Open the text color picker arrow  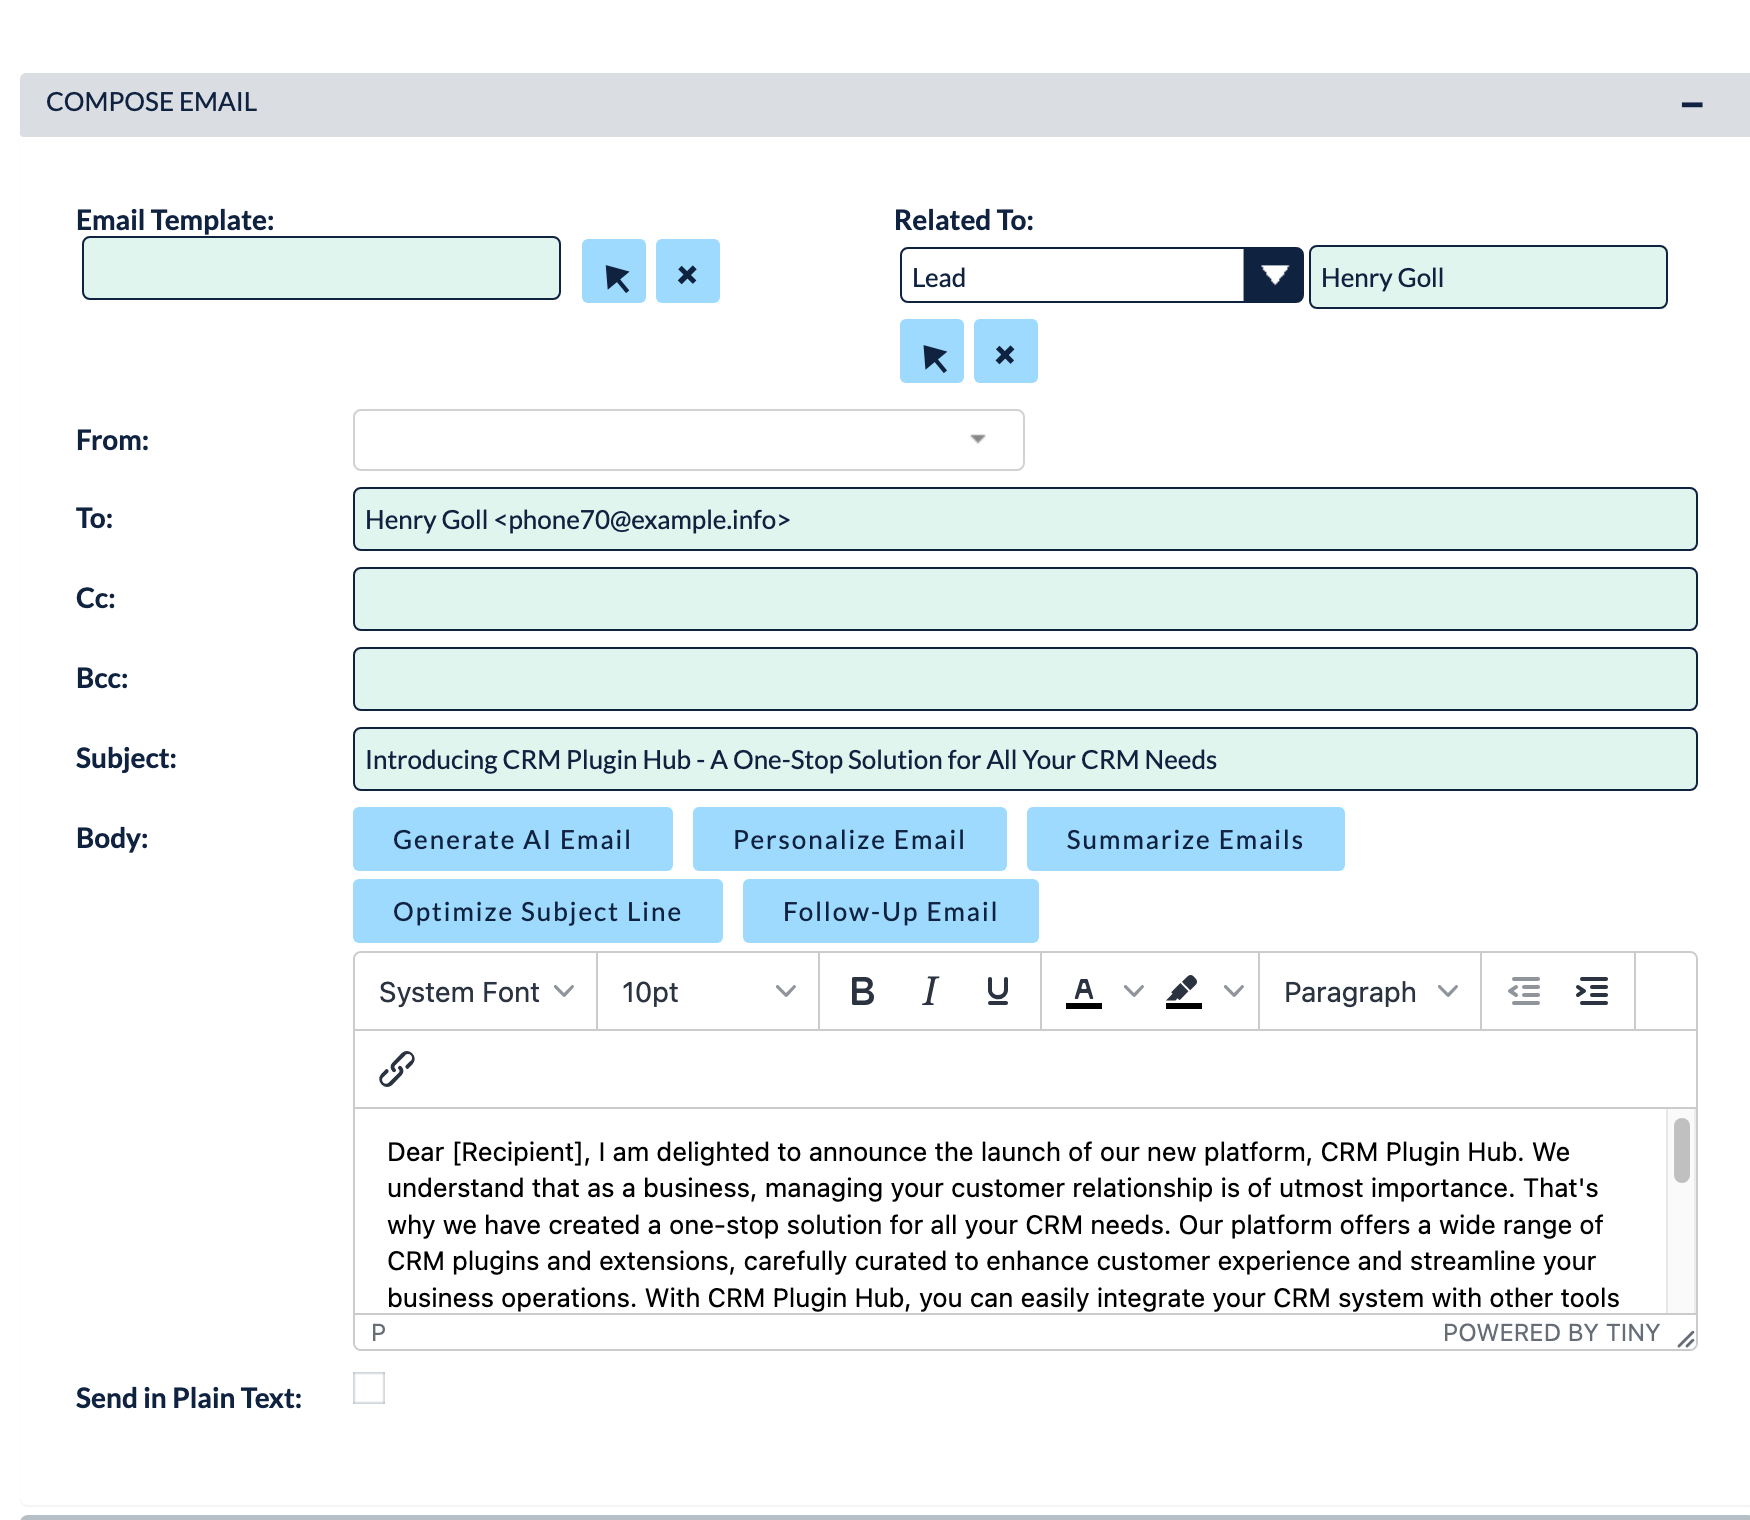tap(1133, 991)
